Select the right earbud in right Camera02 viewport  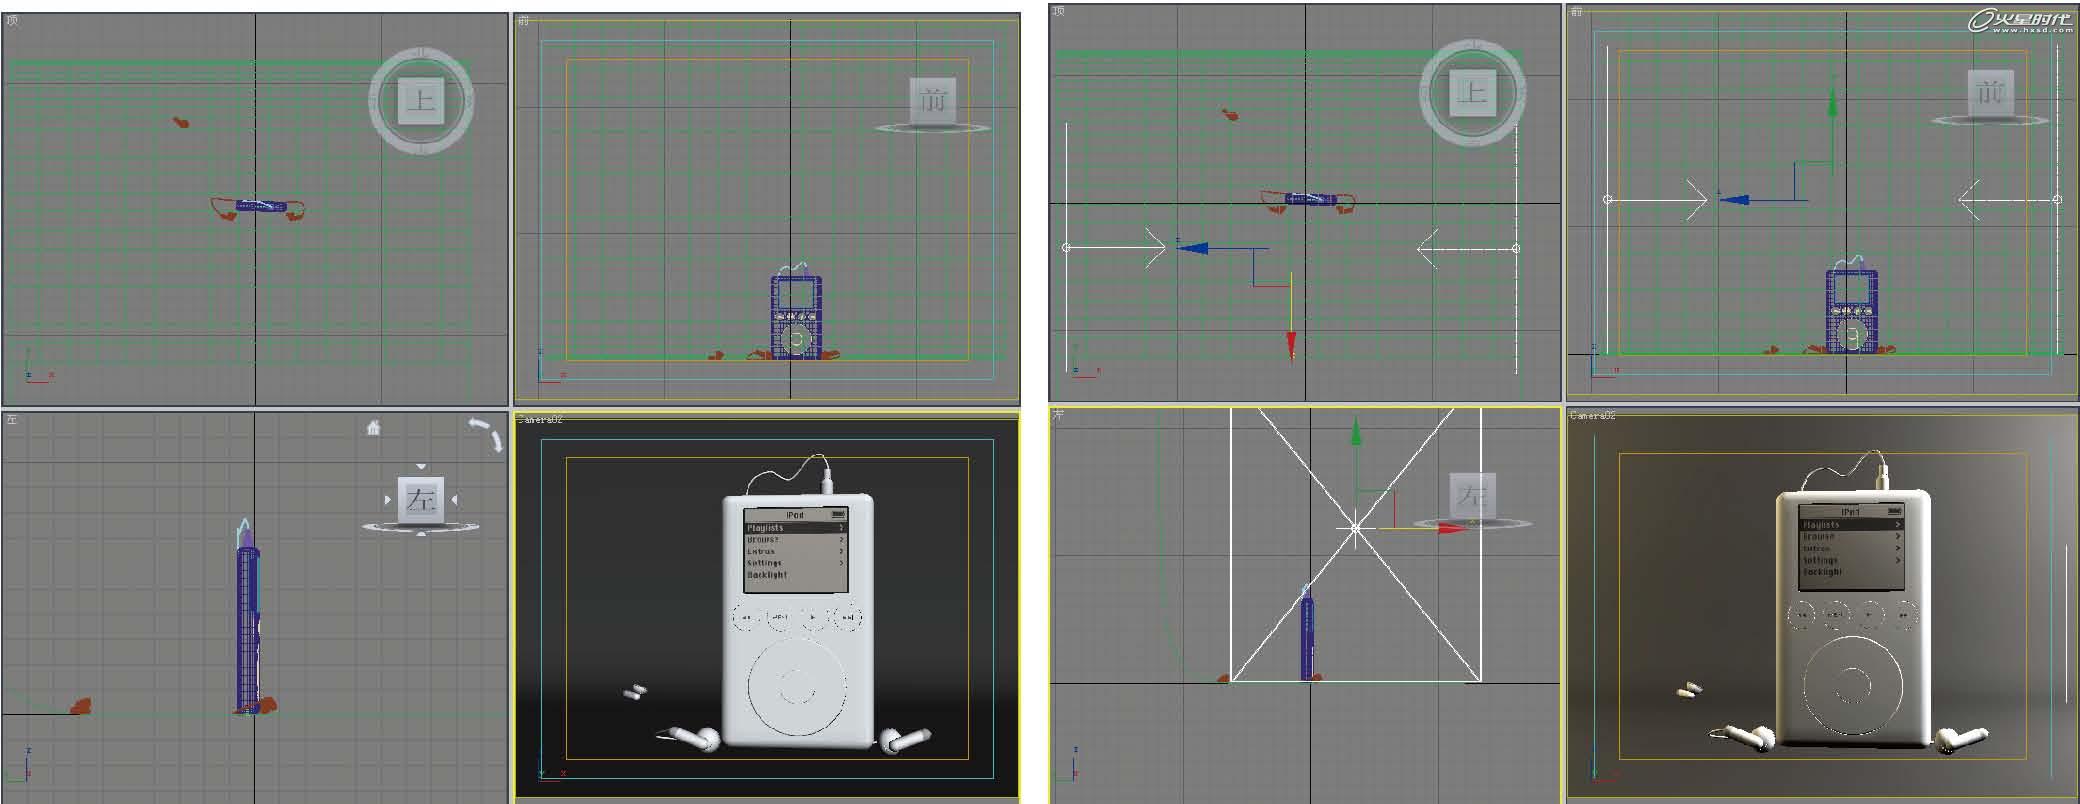point(1962,738)
